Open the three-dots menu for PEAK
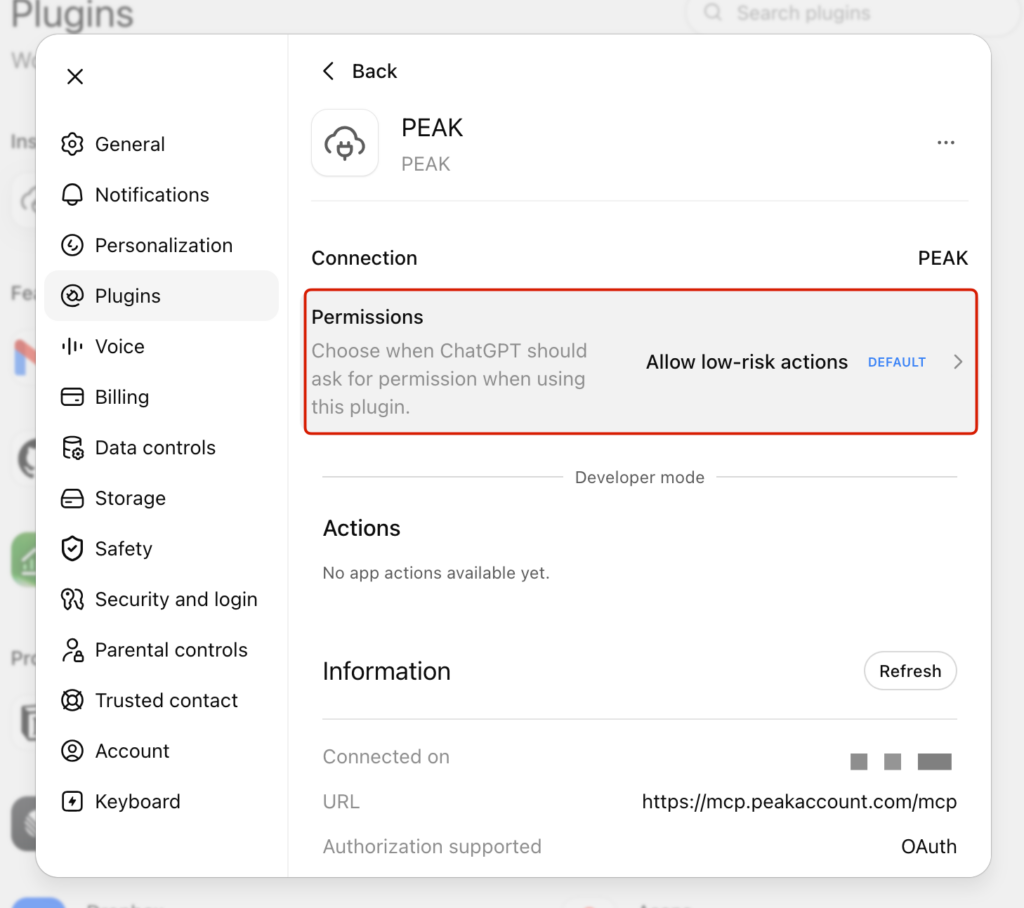Image resolution: width=1024 pixels, height=908 pixels. tap(946, 142)
